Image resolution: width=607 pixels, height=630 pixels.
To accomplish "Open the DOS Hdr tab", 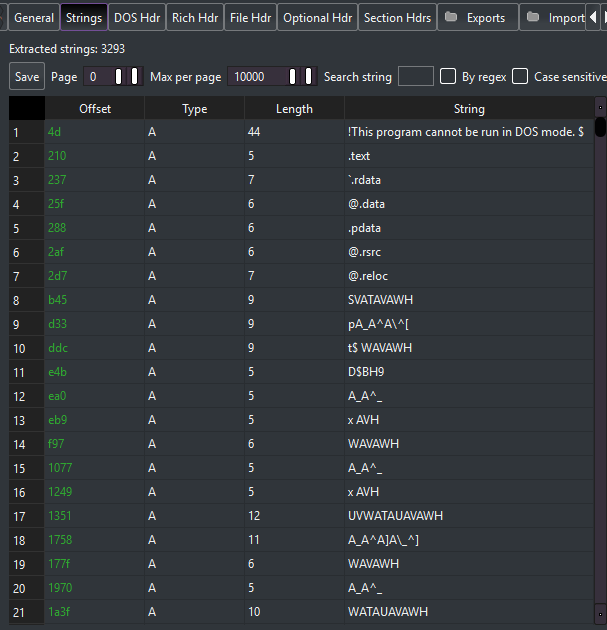I will pos(137,18).
